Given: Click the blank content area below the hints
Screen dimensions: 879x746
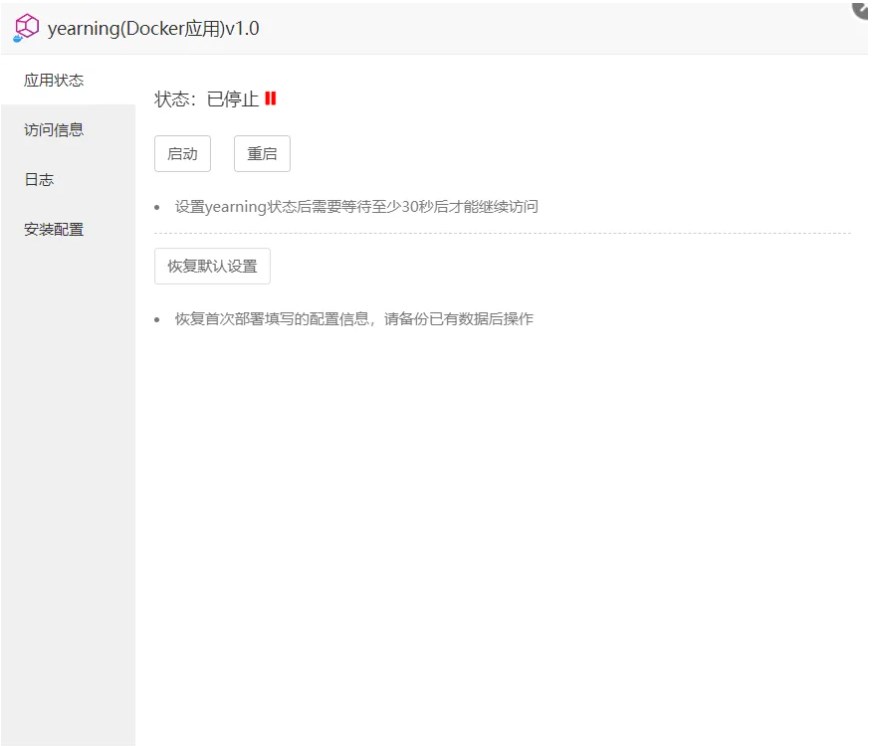Looking at the screenshot, I should click(x=500, y=520).
